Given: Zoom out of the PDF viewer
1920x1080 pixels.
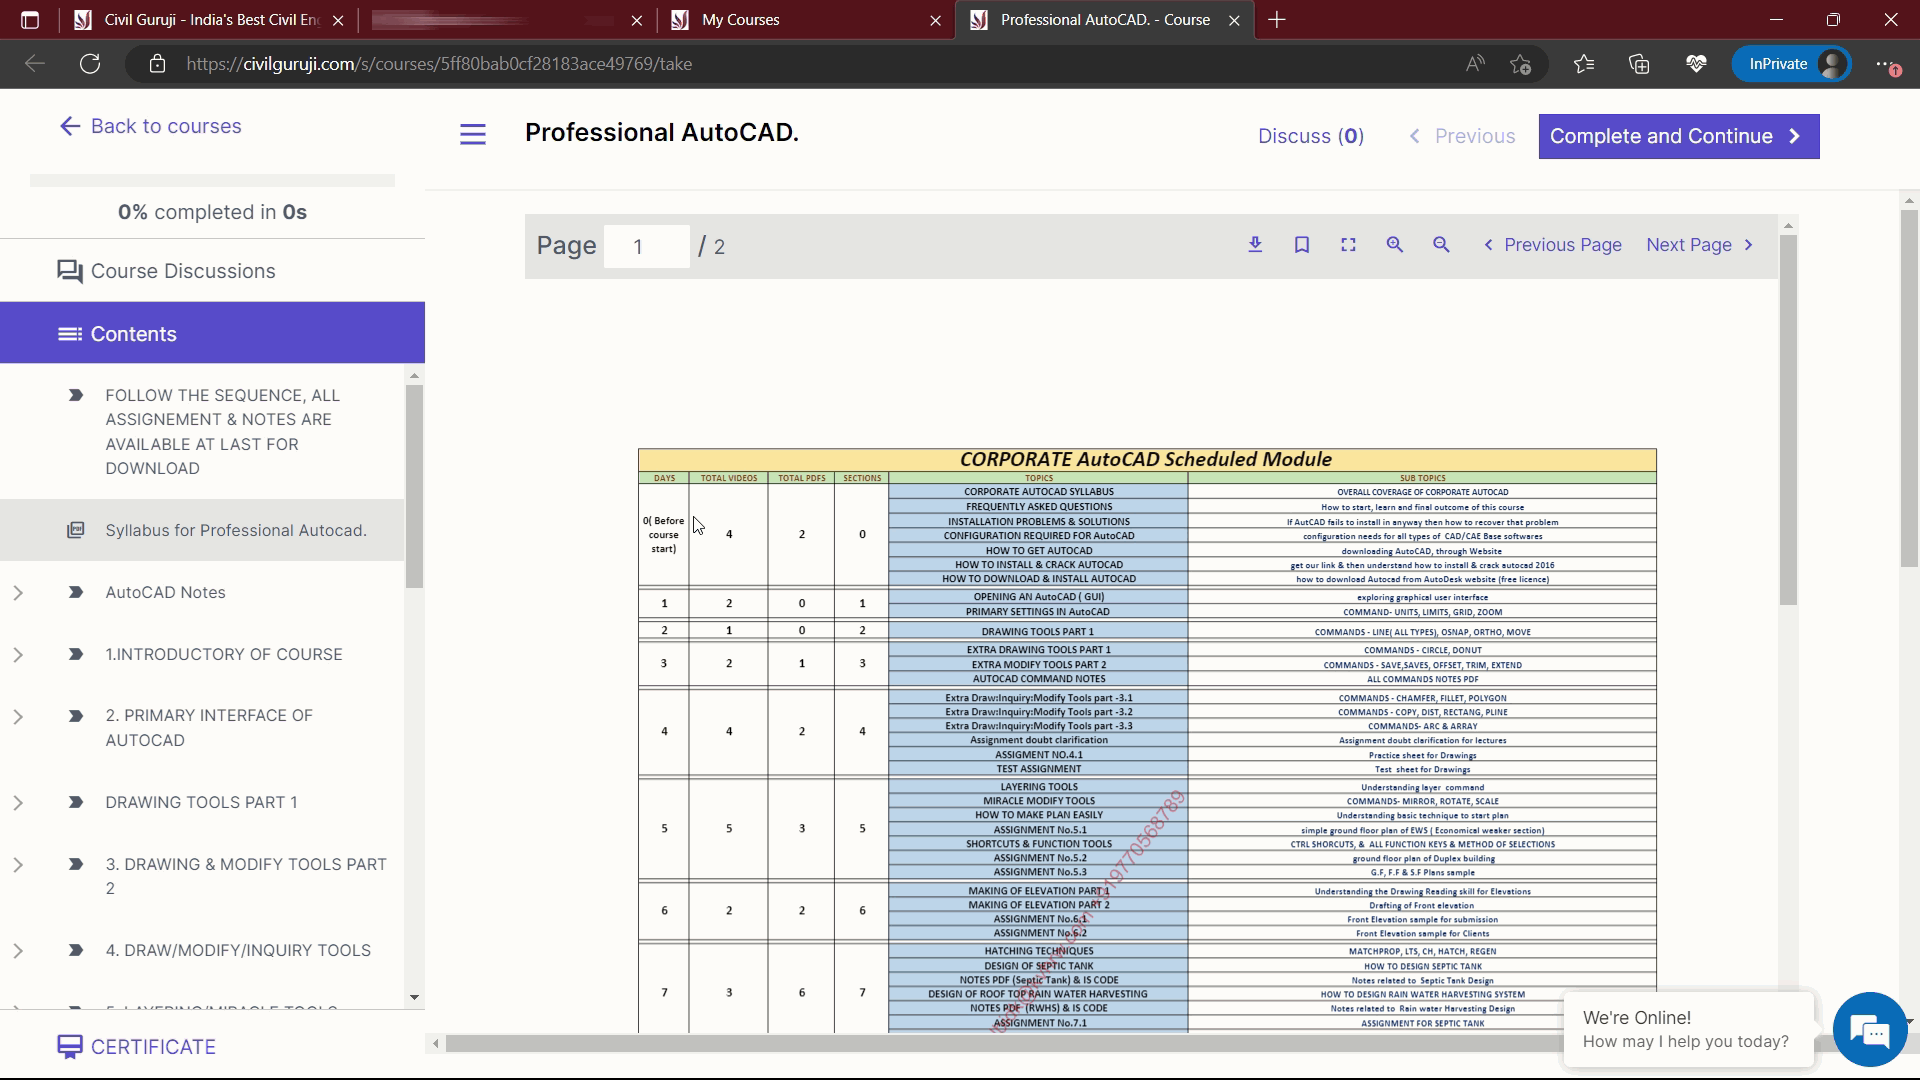Looking at the screenshot, I should [1441, 245].
